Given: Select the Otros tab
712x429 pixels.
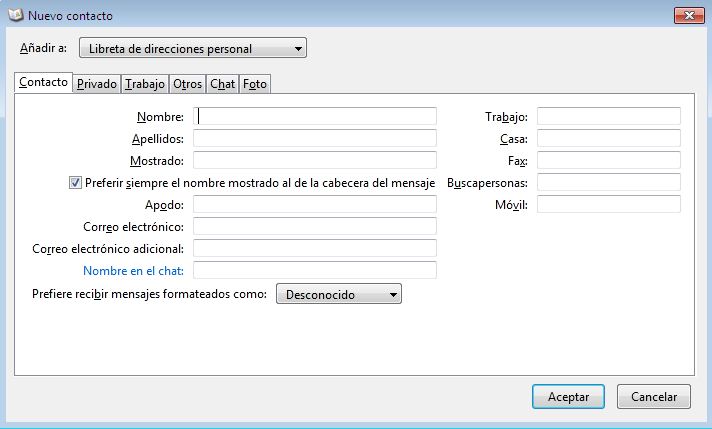Looking at the screenshot, I should tap(187, 84).
